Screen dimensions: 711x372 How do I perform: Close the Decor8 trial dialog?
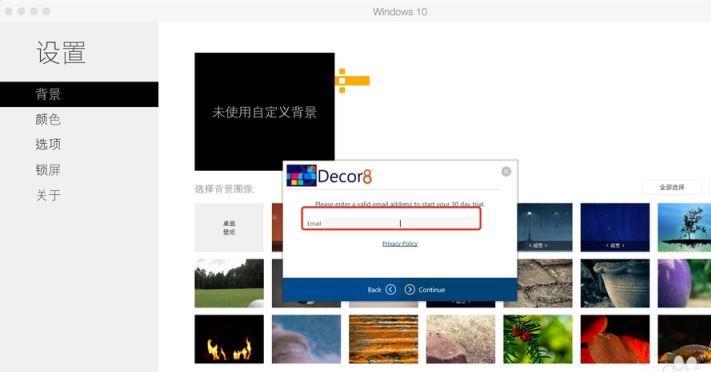pos(506,171)
